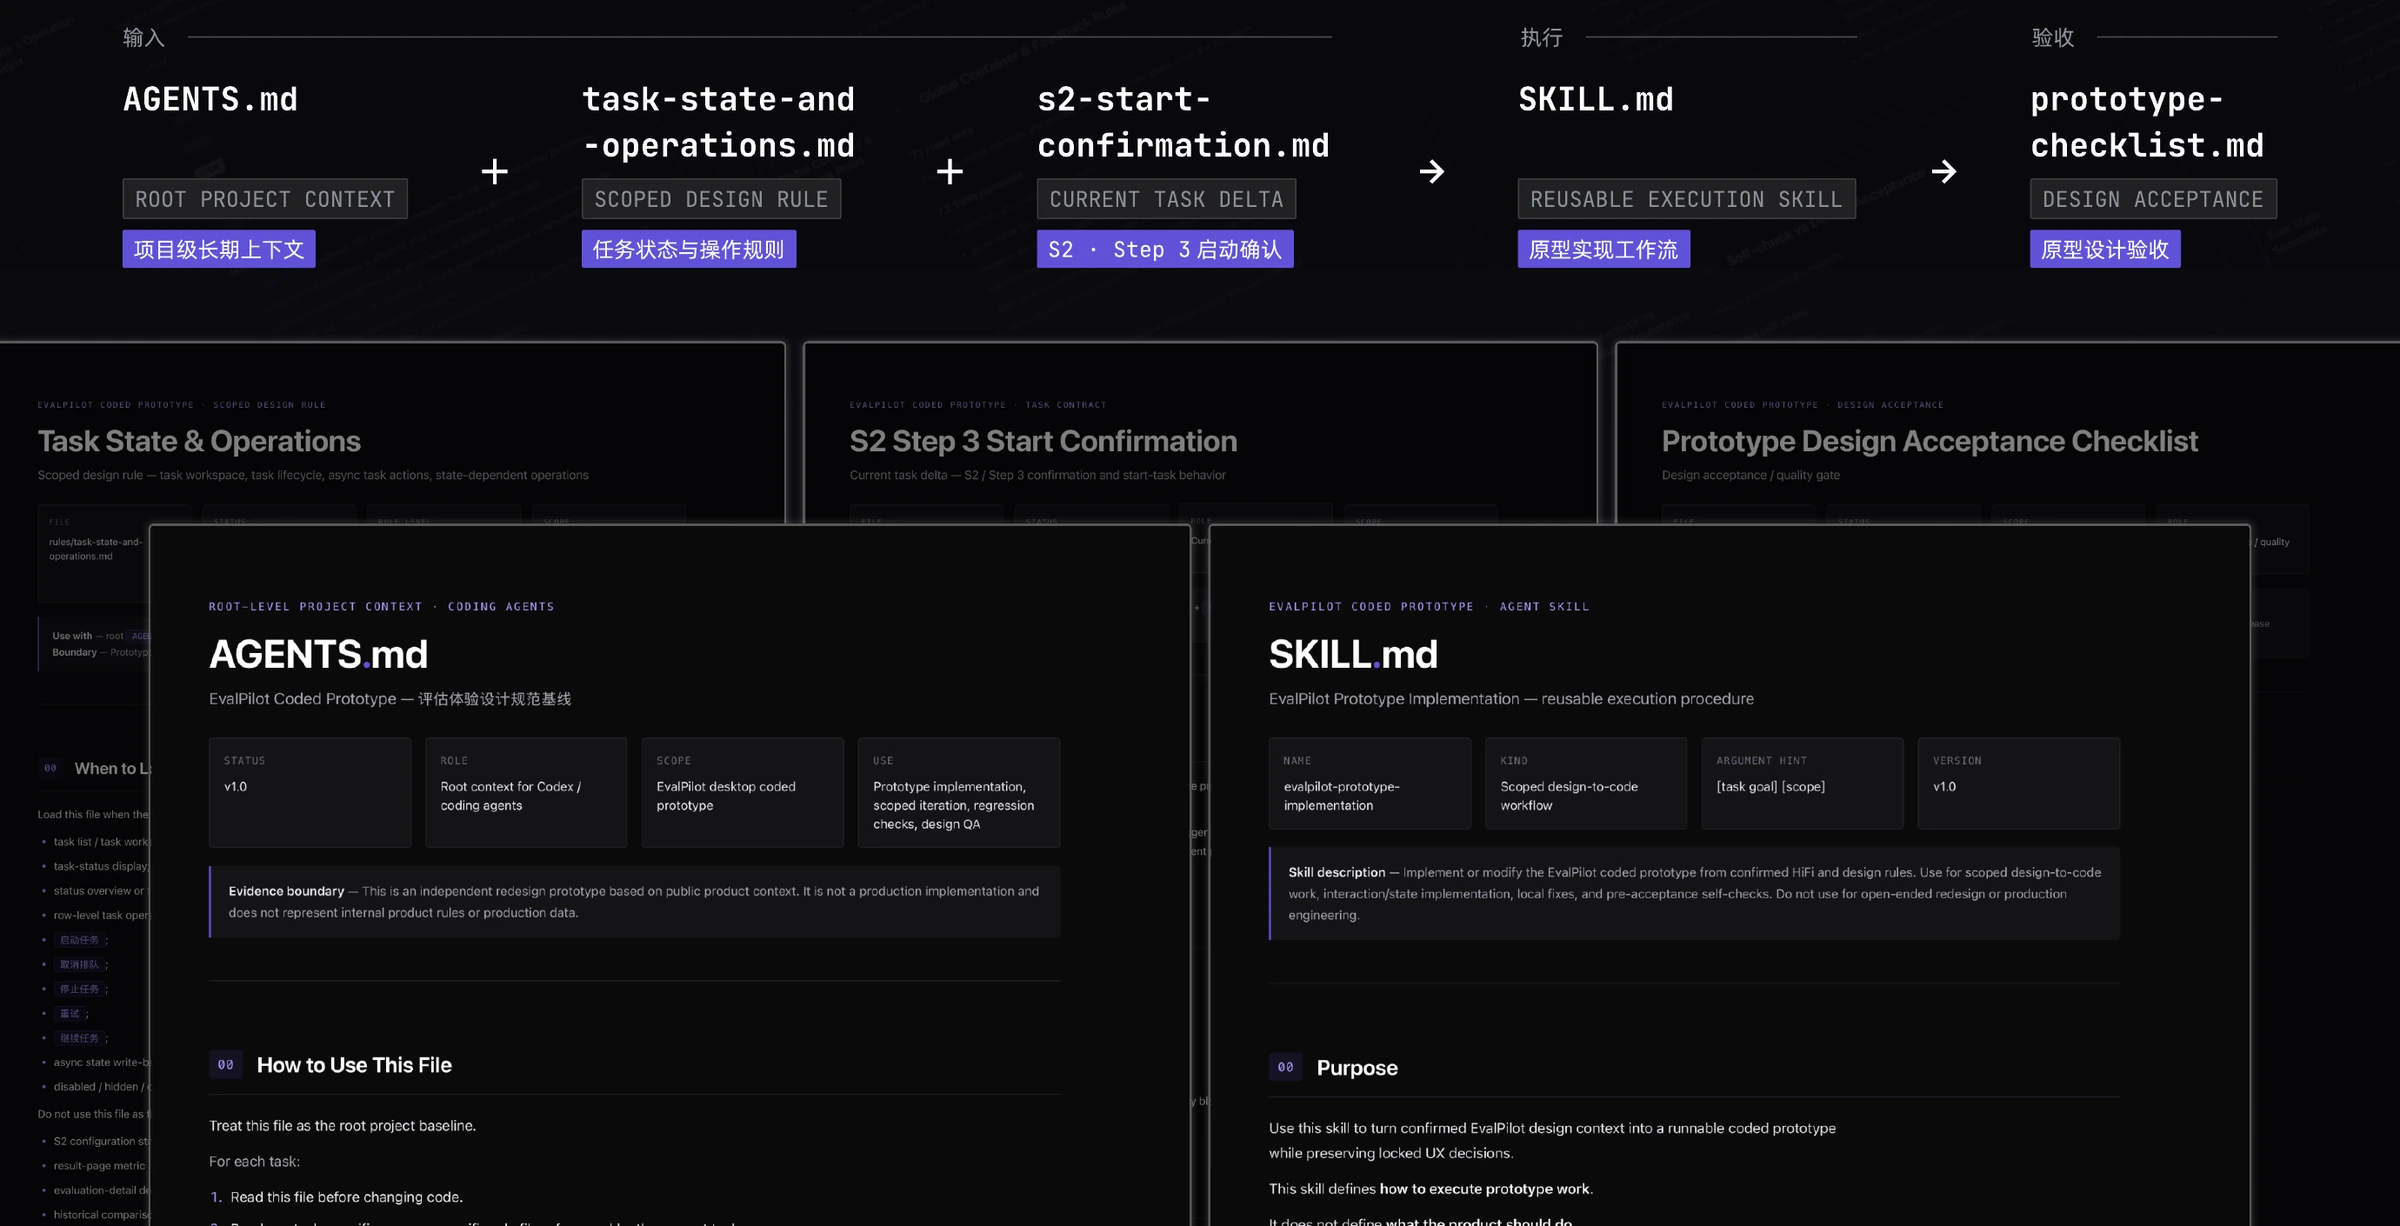Click the VERSION v1.0 box in SKILL.md
This screenshot has height=1226, width=2400.
pyautogui.click(x=2019, y=784)
